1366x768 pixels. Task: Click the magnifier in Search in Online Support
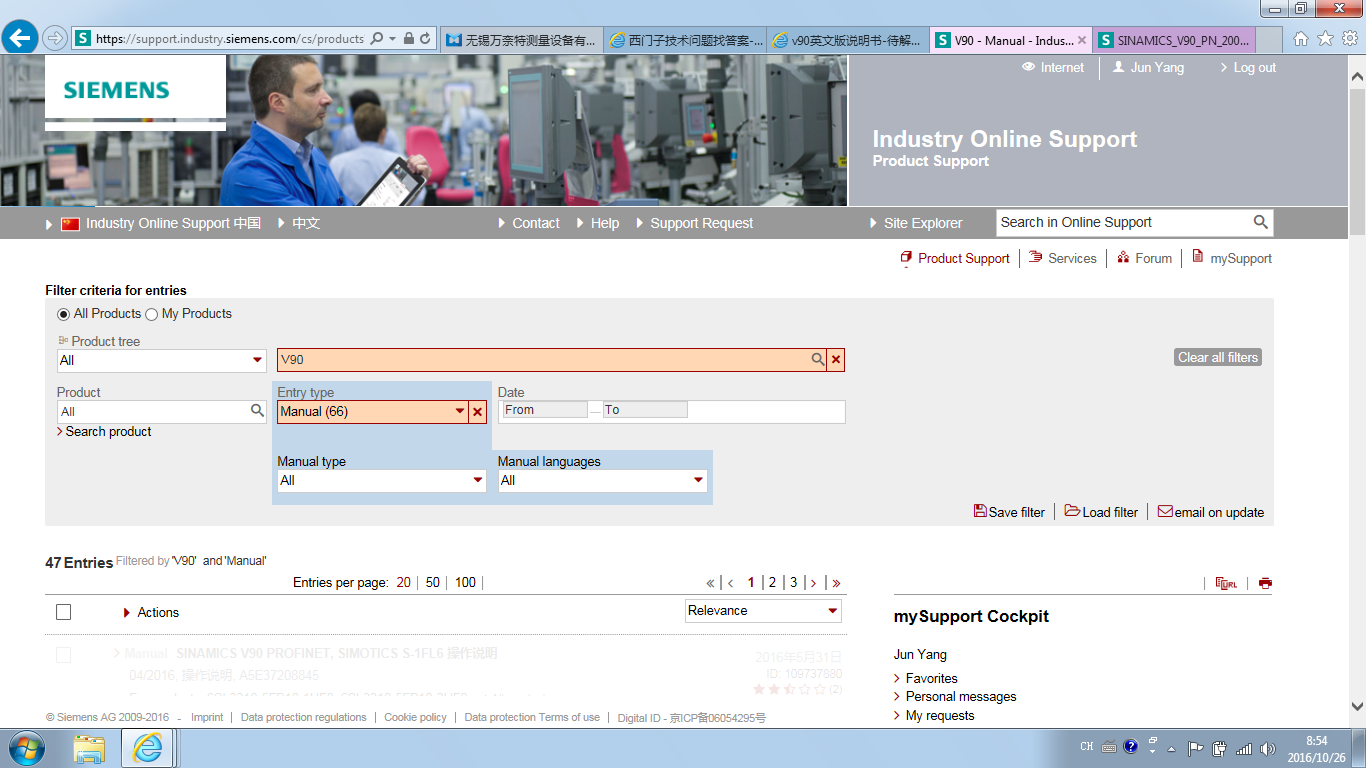(x=1260, y=222)
